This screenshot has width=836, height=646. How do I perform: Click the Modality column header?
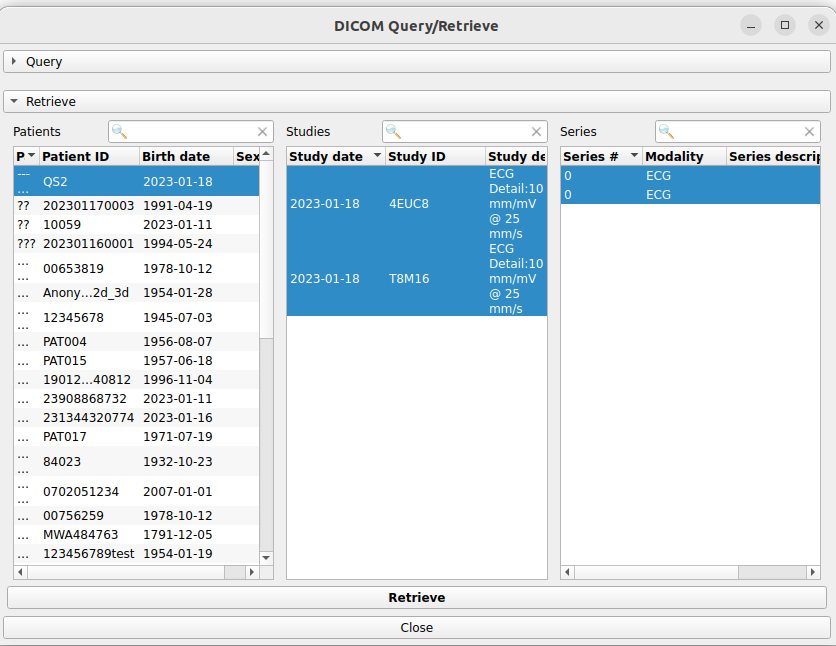[x=674, y=157]
